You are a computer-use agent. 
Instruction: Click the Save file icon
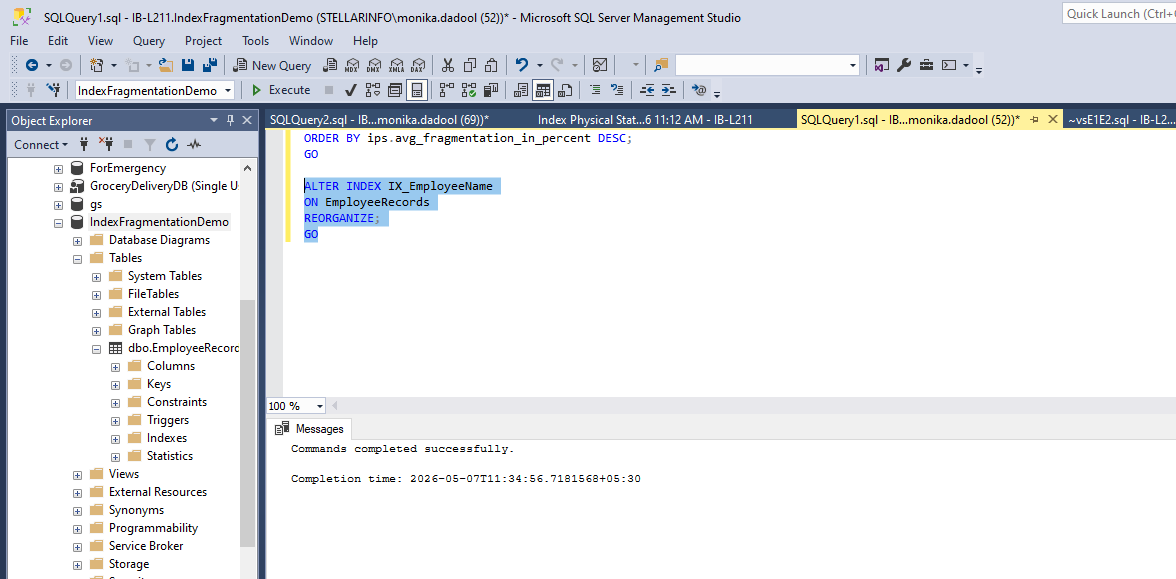[x=188, y=65]
